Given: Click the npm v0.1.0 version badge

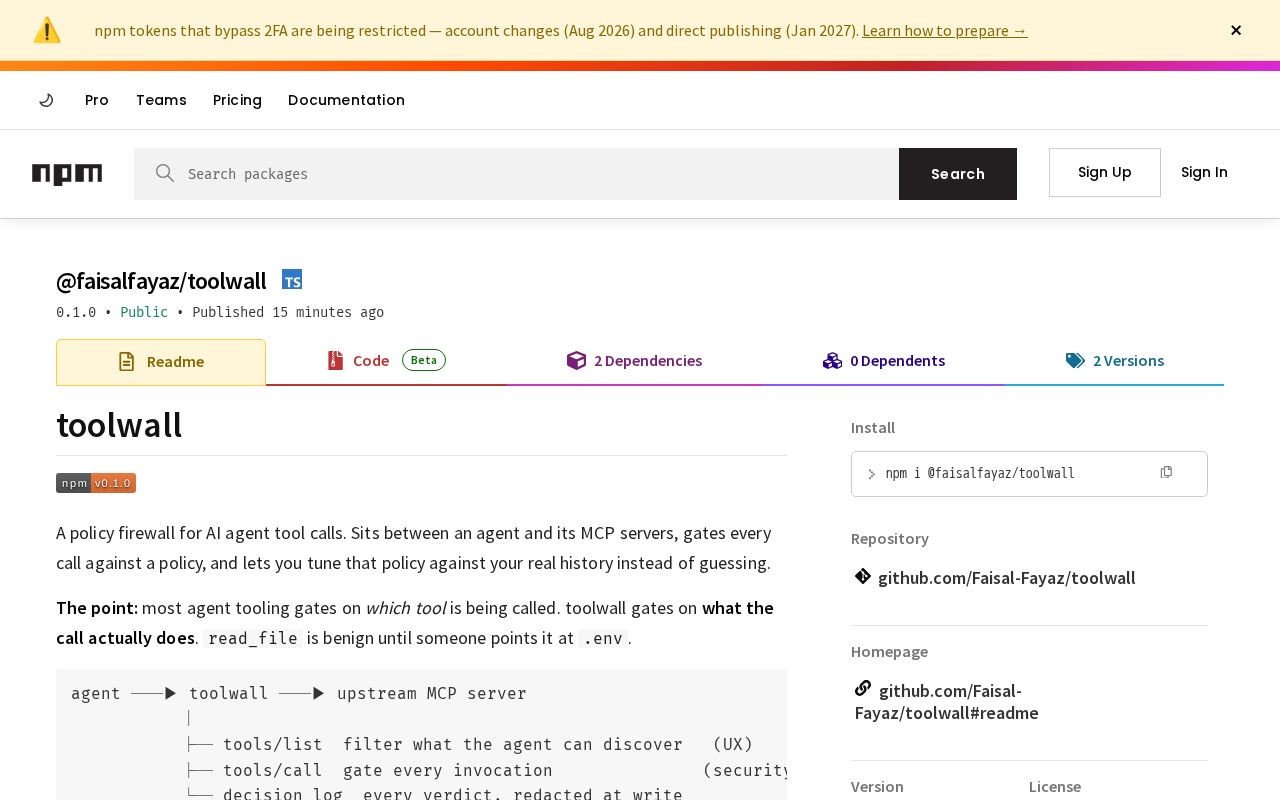Looking at the screenshot, I should point(96,483).
